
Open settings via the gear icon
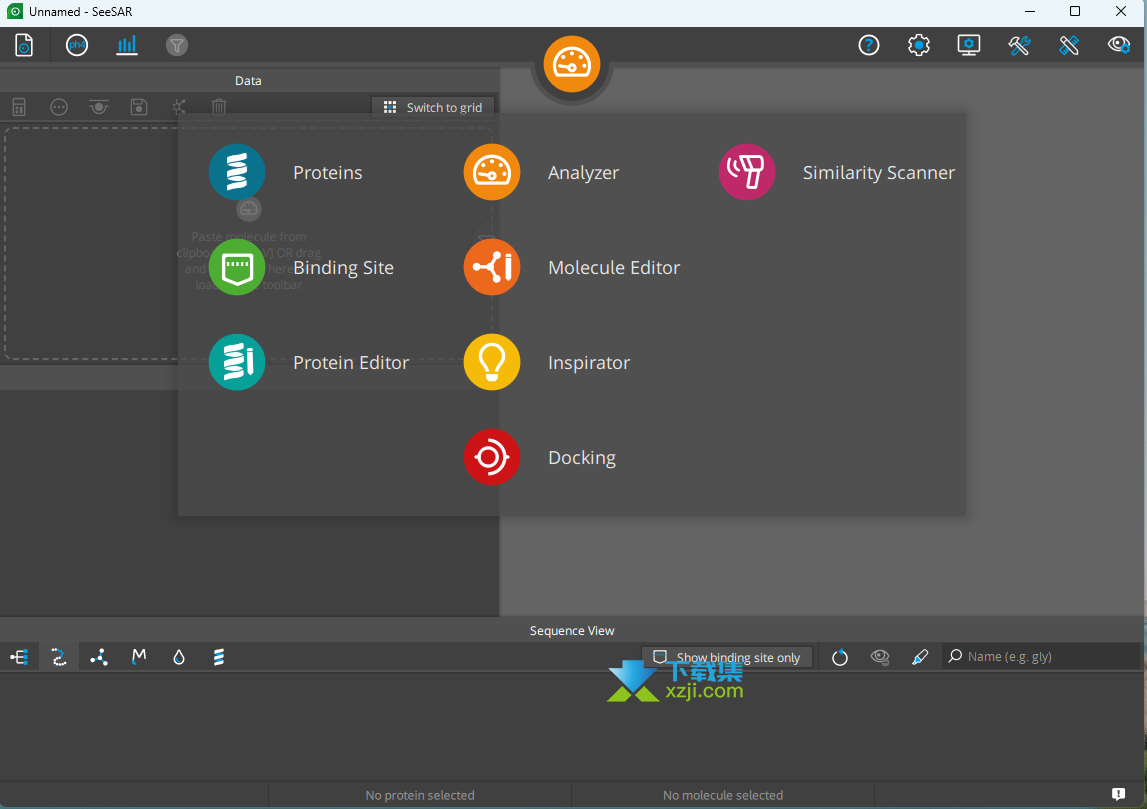(x=919, y=45)
